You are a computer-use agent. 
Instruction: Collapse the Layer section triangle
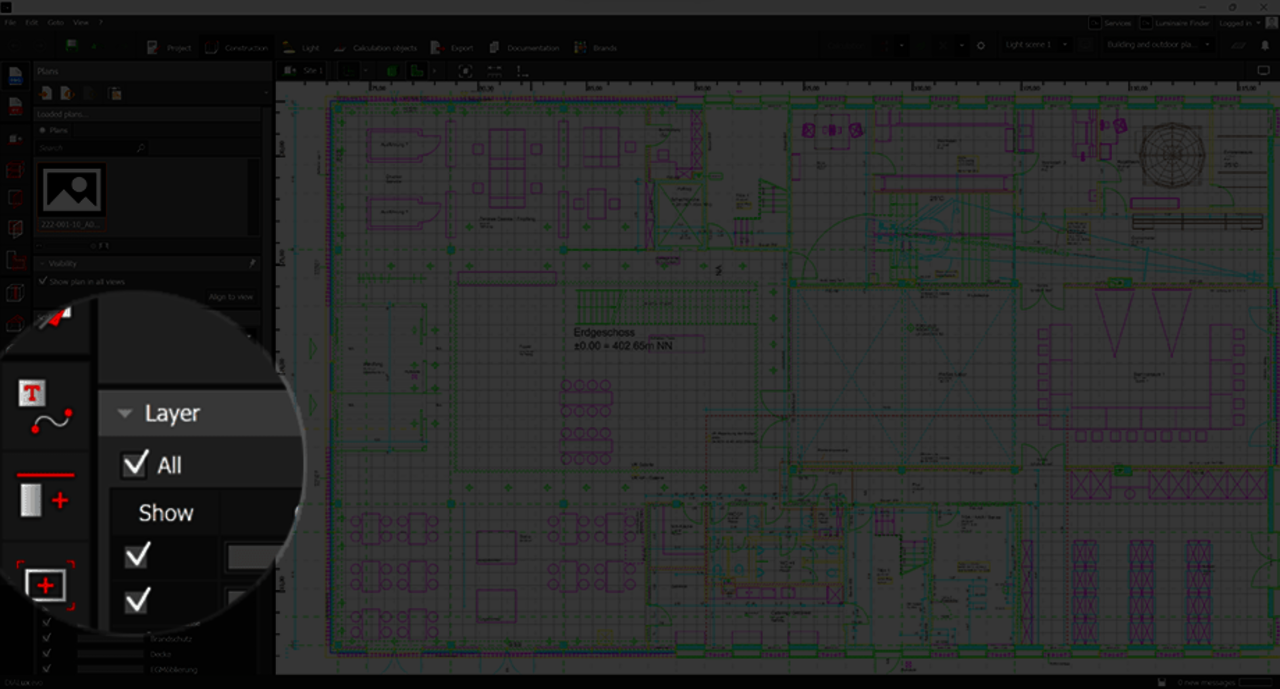(124, 413)
